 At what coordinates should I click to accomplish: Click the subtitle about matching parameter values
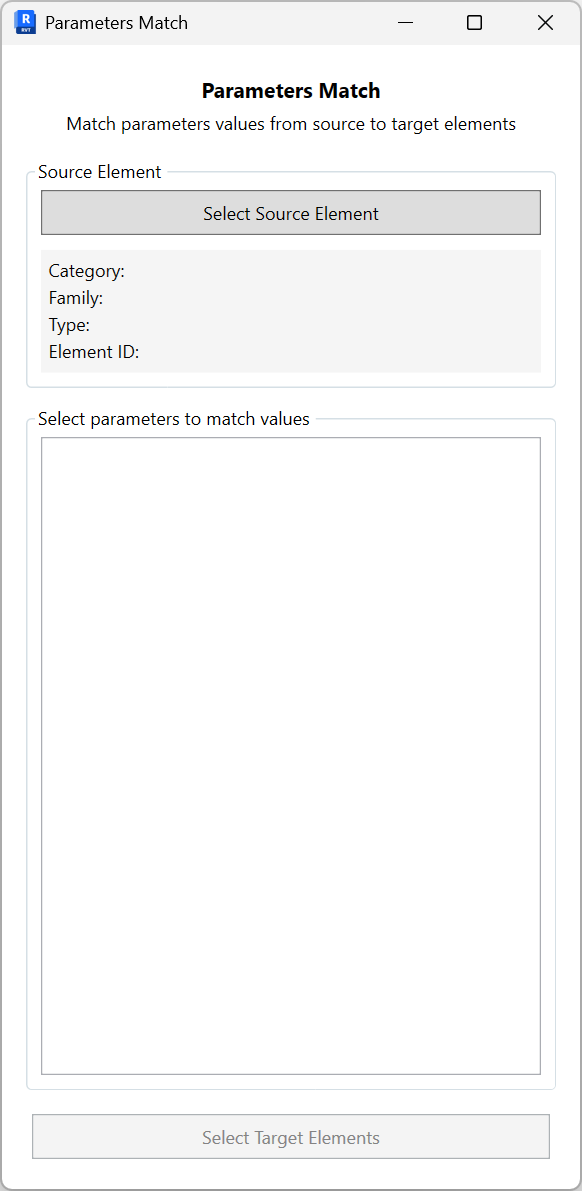click(x=291, y=124)
